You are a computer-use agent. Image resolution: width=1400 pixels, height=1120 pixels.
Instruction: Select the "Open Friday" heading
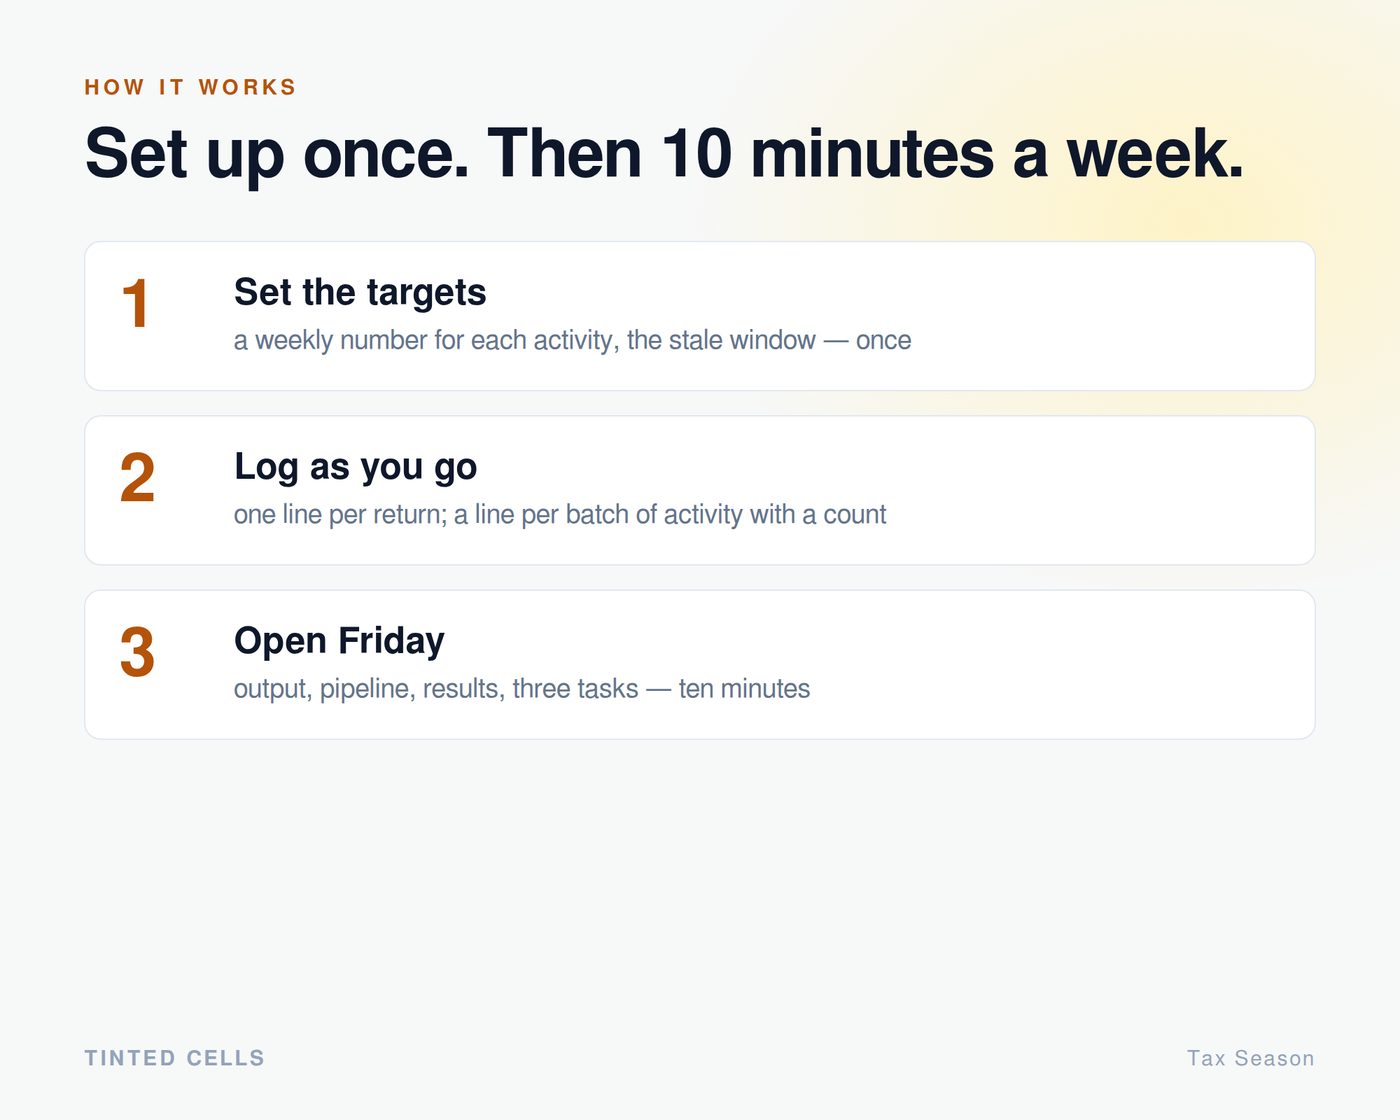tap(339, 641)
